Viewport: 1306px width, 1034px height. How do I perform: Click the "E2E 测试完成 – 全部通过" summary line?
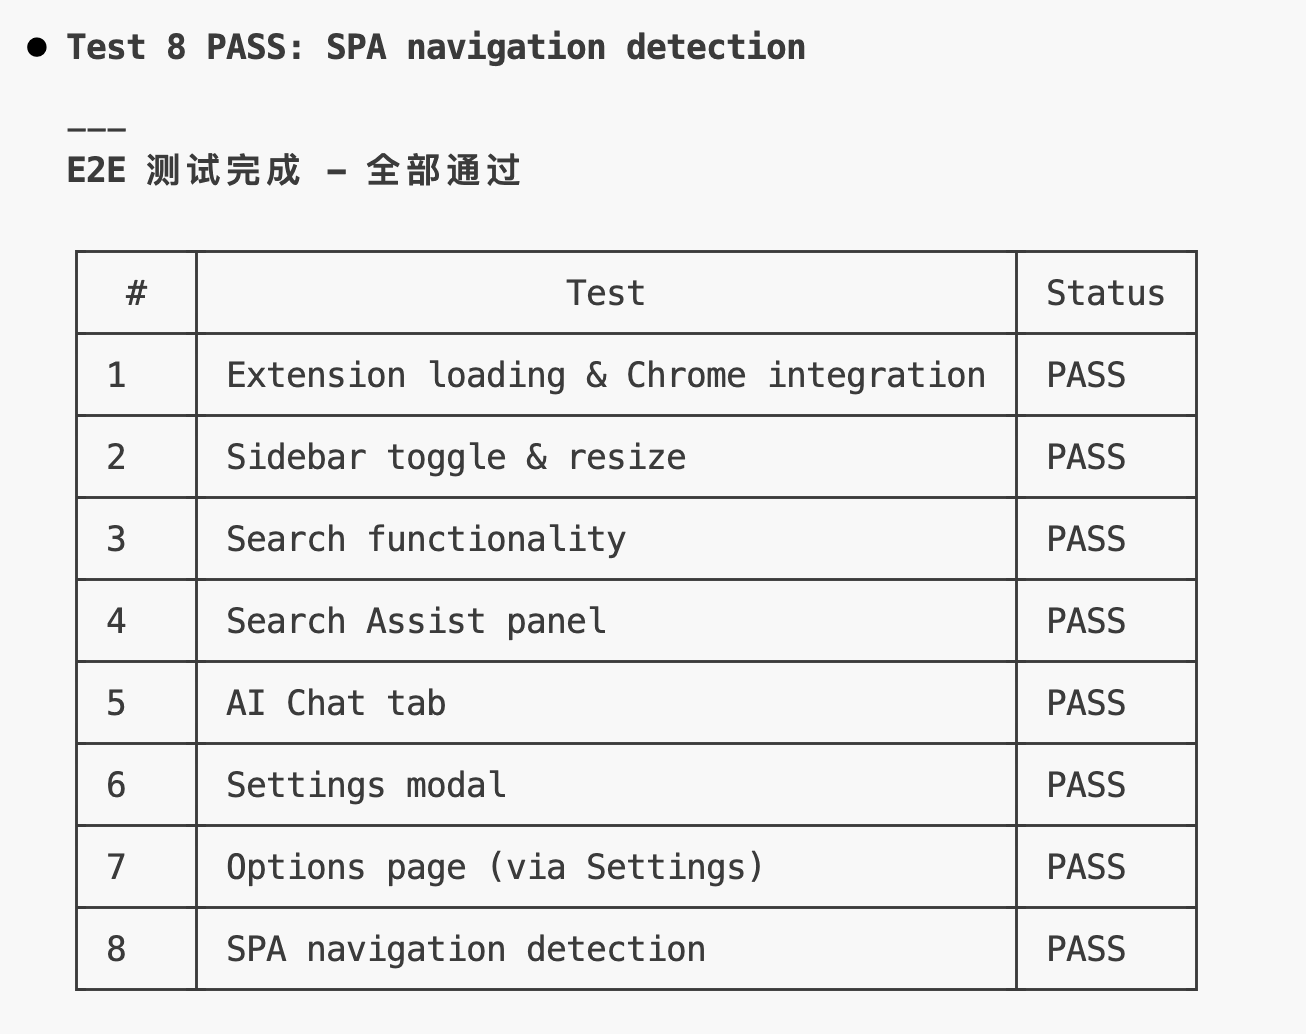[293, 170]
